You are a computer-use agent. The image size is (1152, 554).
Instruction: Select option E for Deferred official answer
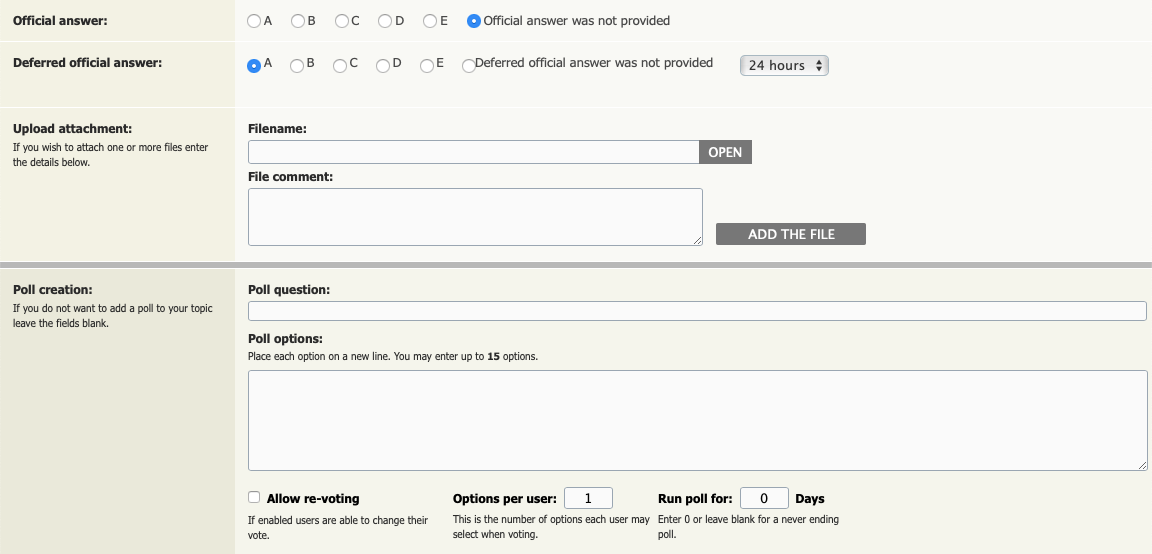(427, 65)
